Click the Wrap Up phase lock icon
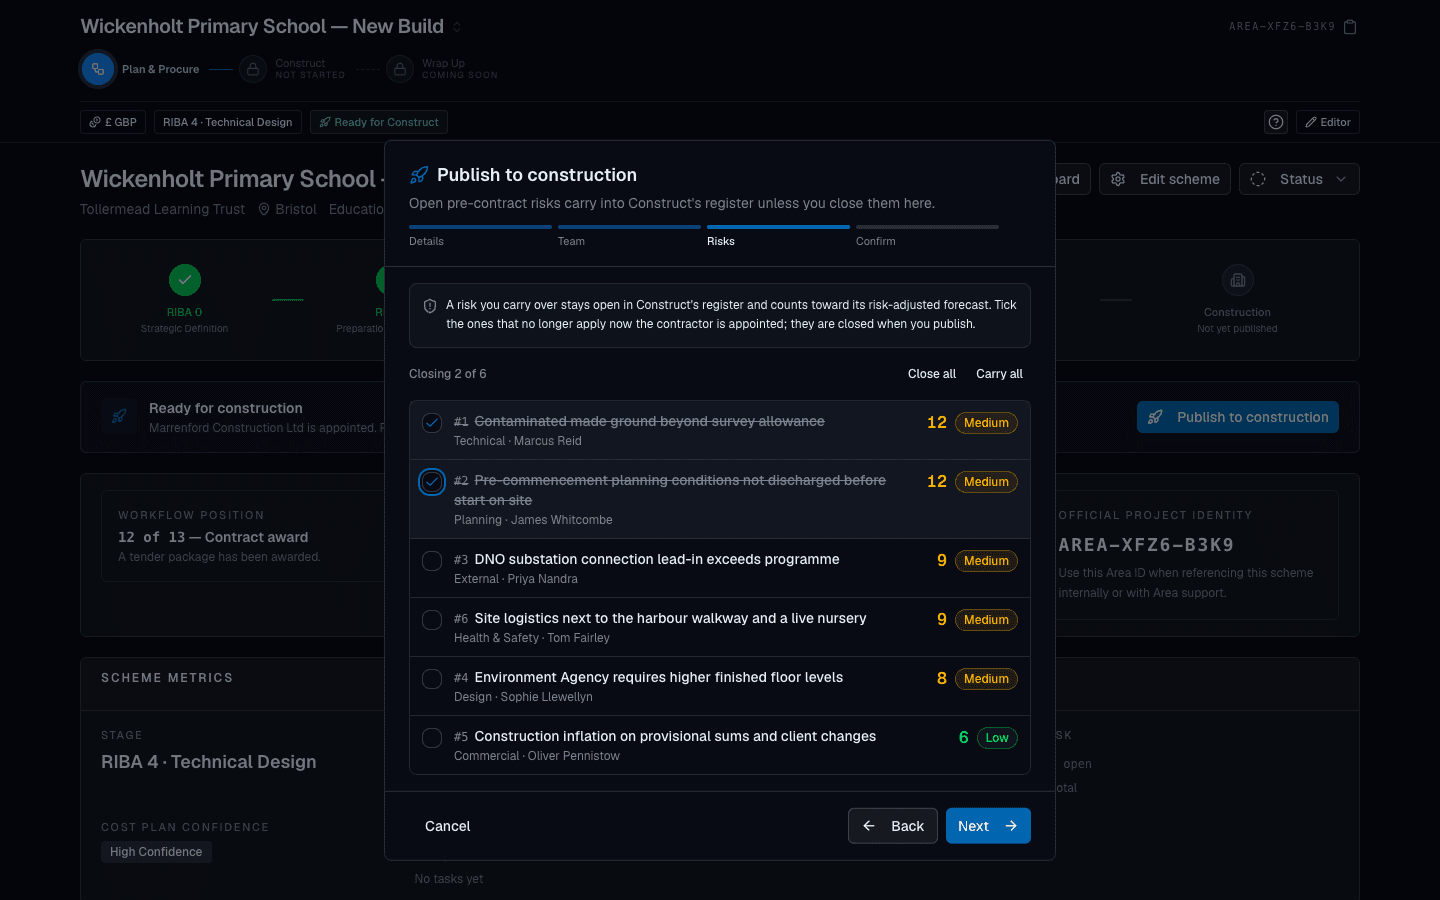The width and height of the screenshot is (1440, 900). click(x=400, y=69)
